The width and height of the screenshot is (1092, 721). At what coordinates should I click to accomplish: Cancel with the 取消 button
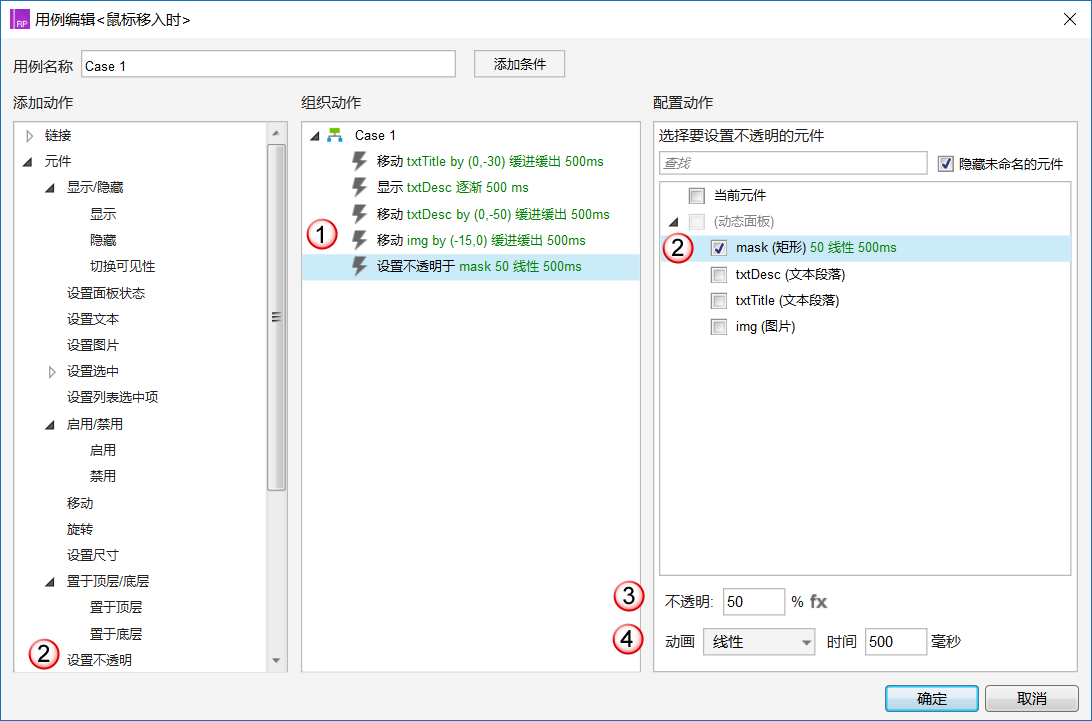click(1031, 698)
